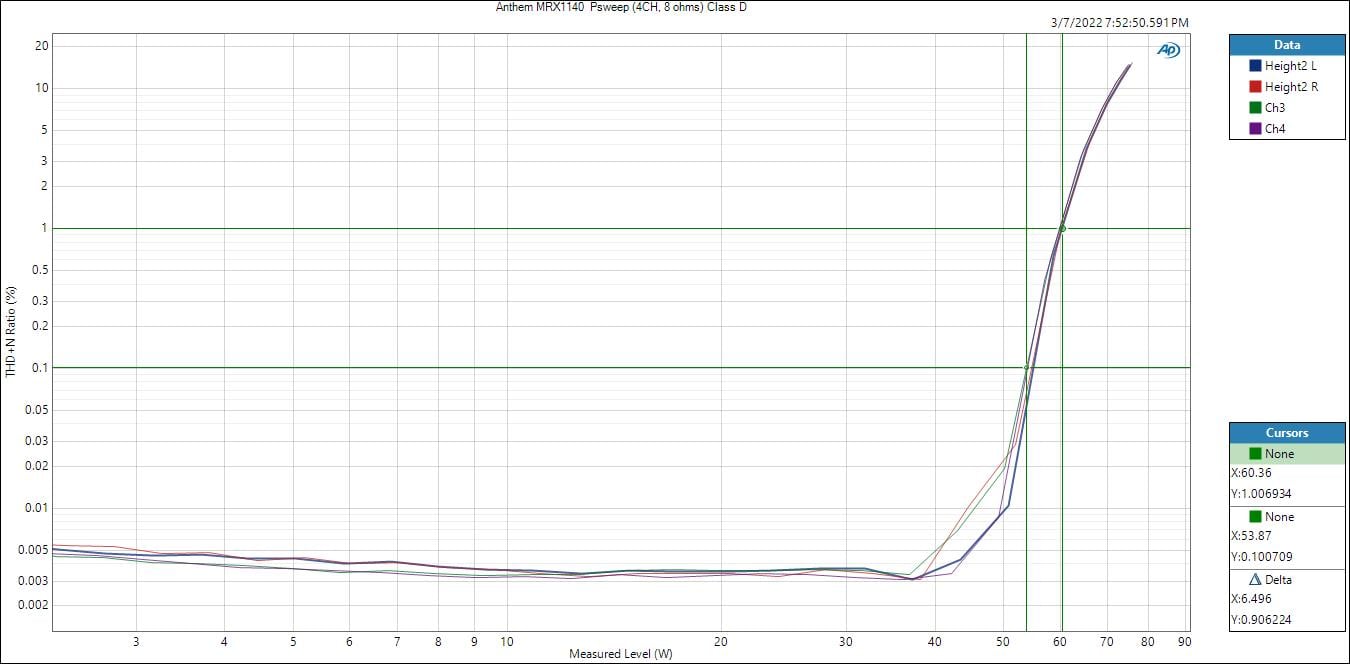Click the green icon of the highlighted cursor
Image resolution: width=1350 pixels, height=664 pixels.
tap(1255, 454)
